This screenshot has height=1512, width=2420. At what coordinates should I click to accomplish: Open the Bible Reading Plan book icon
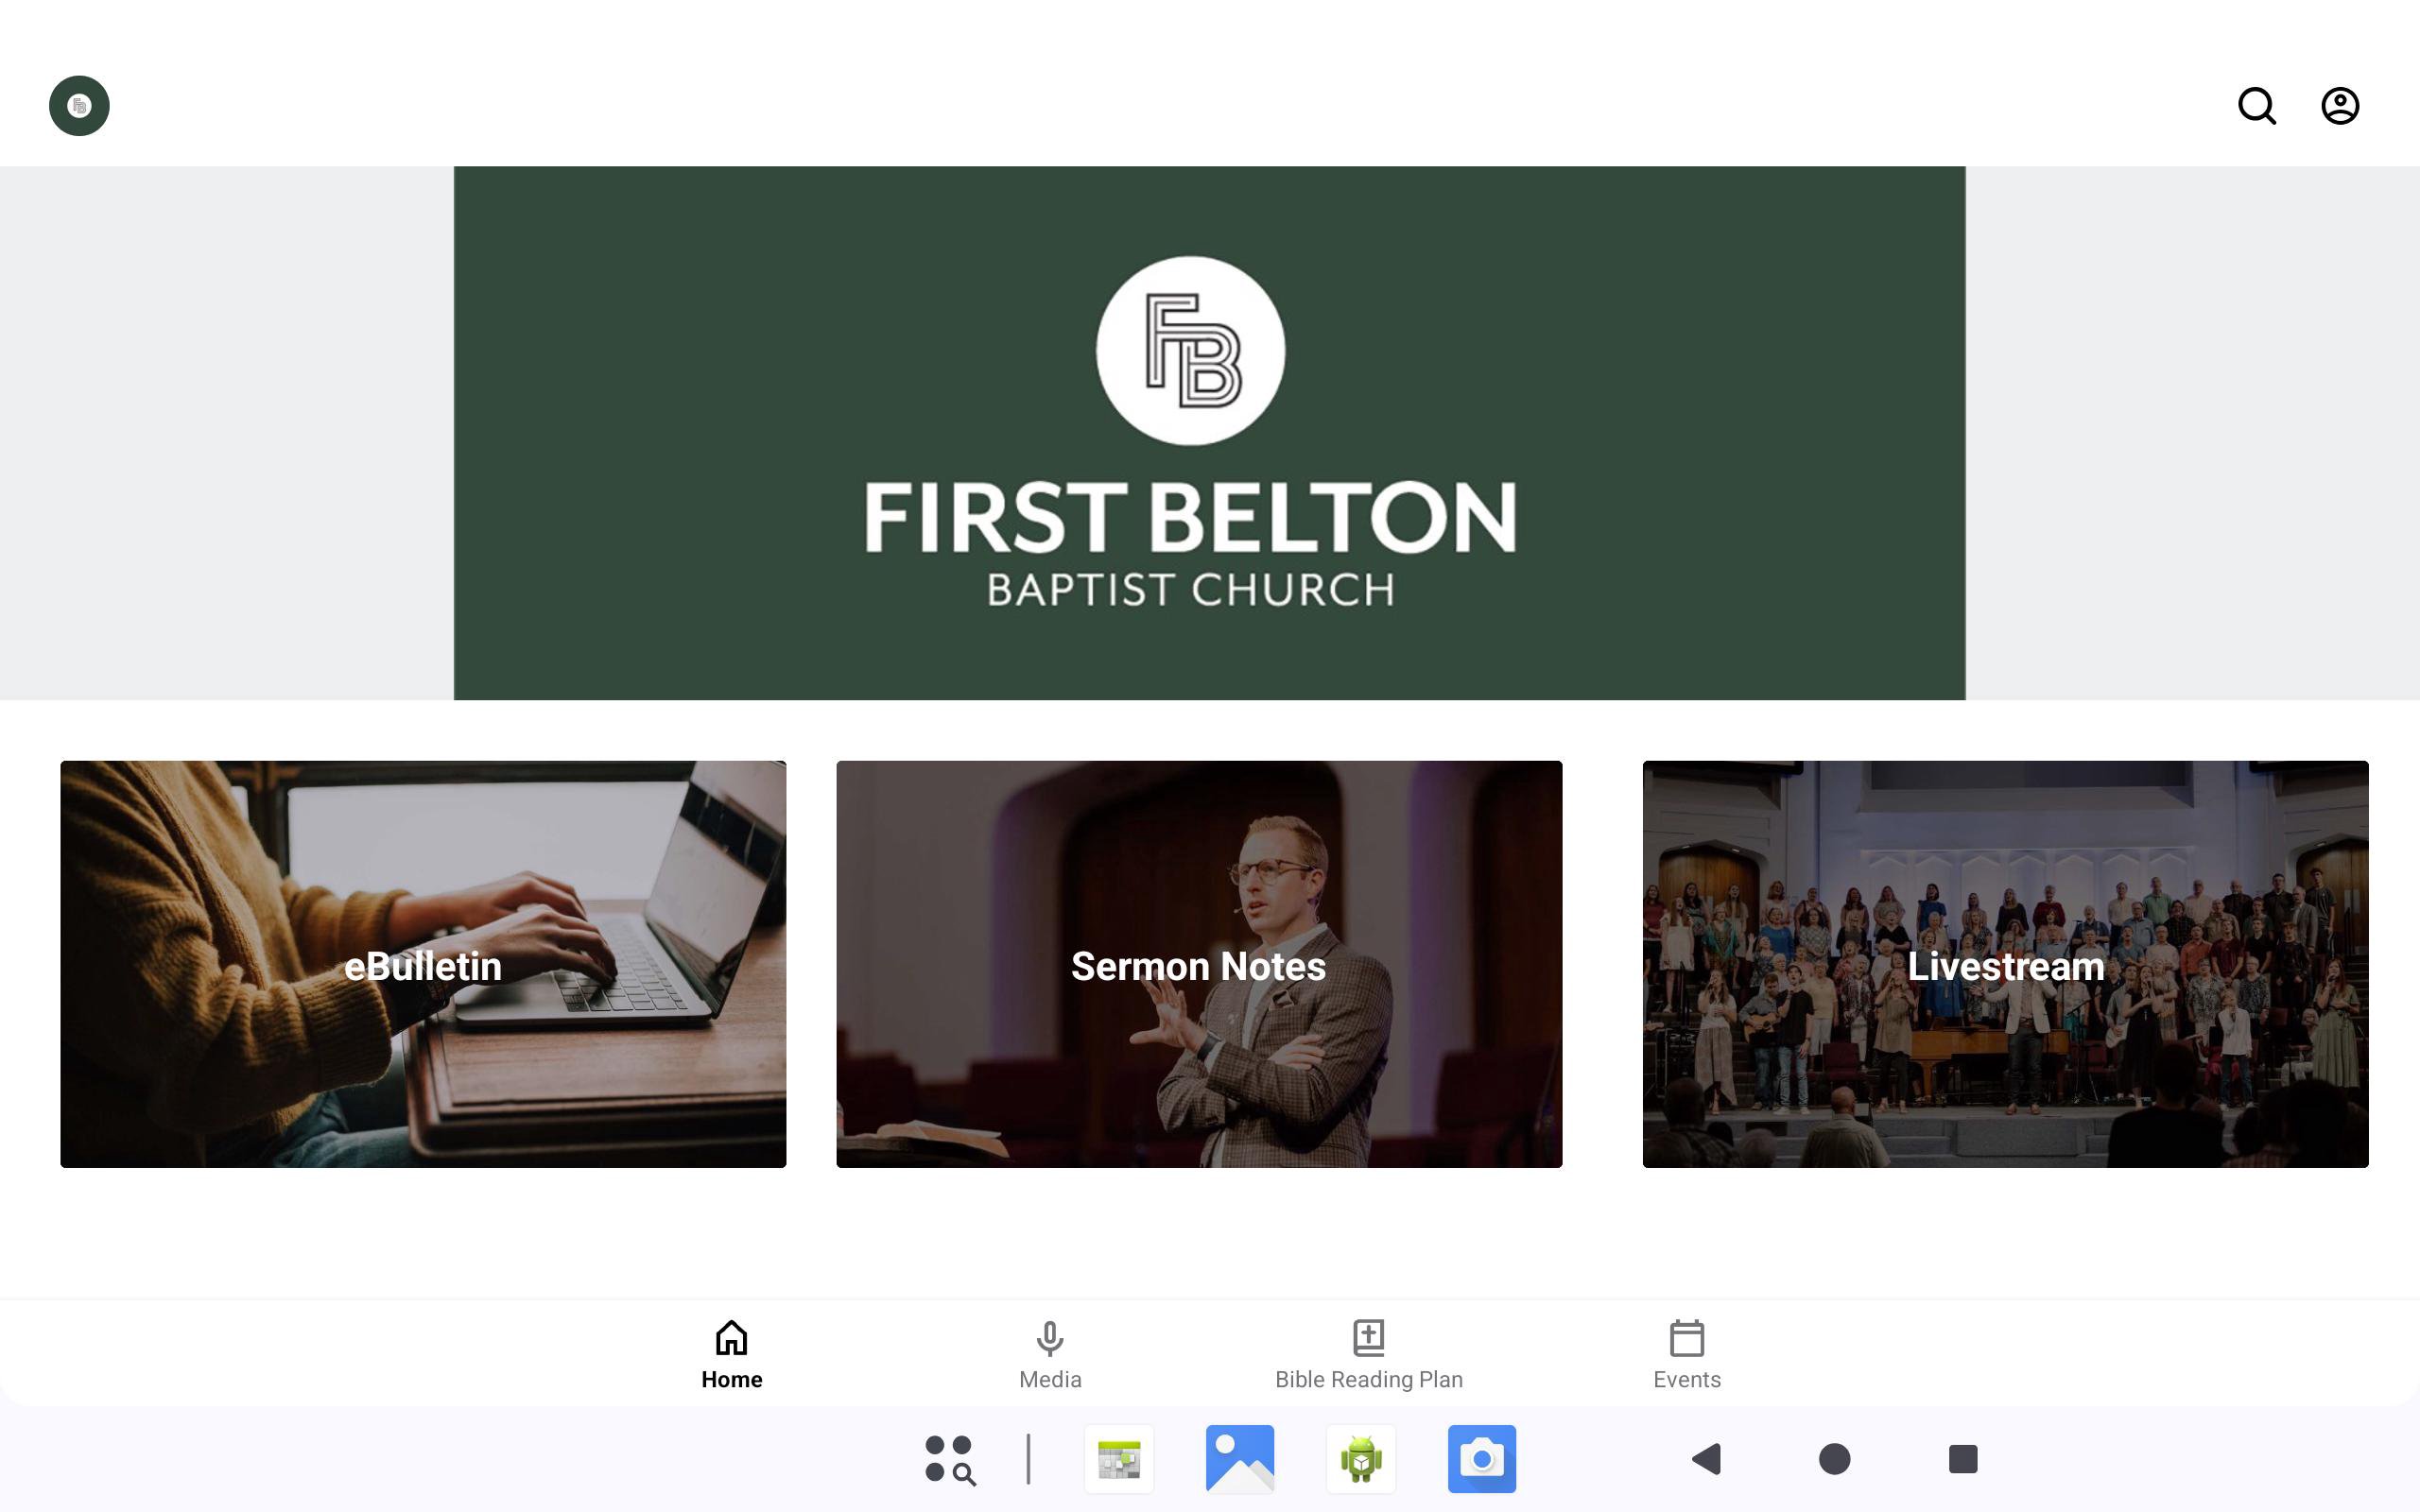pos(1368,1337)
